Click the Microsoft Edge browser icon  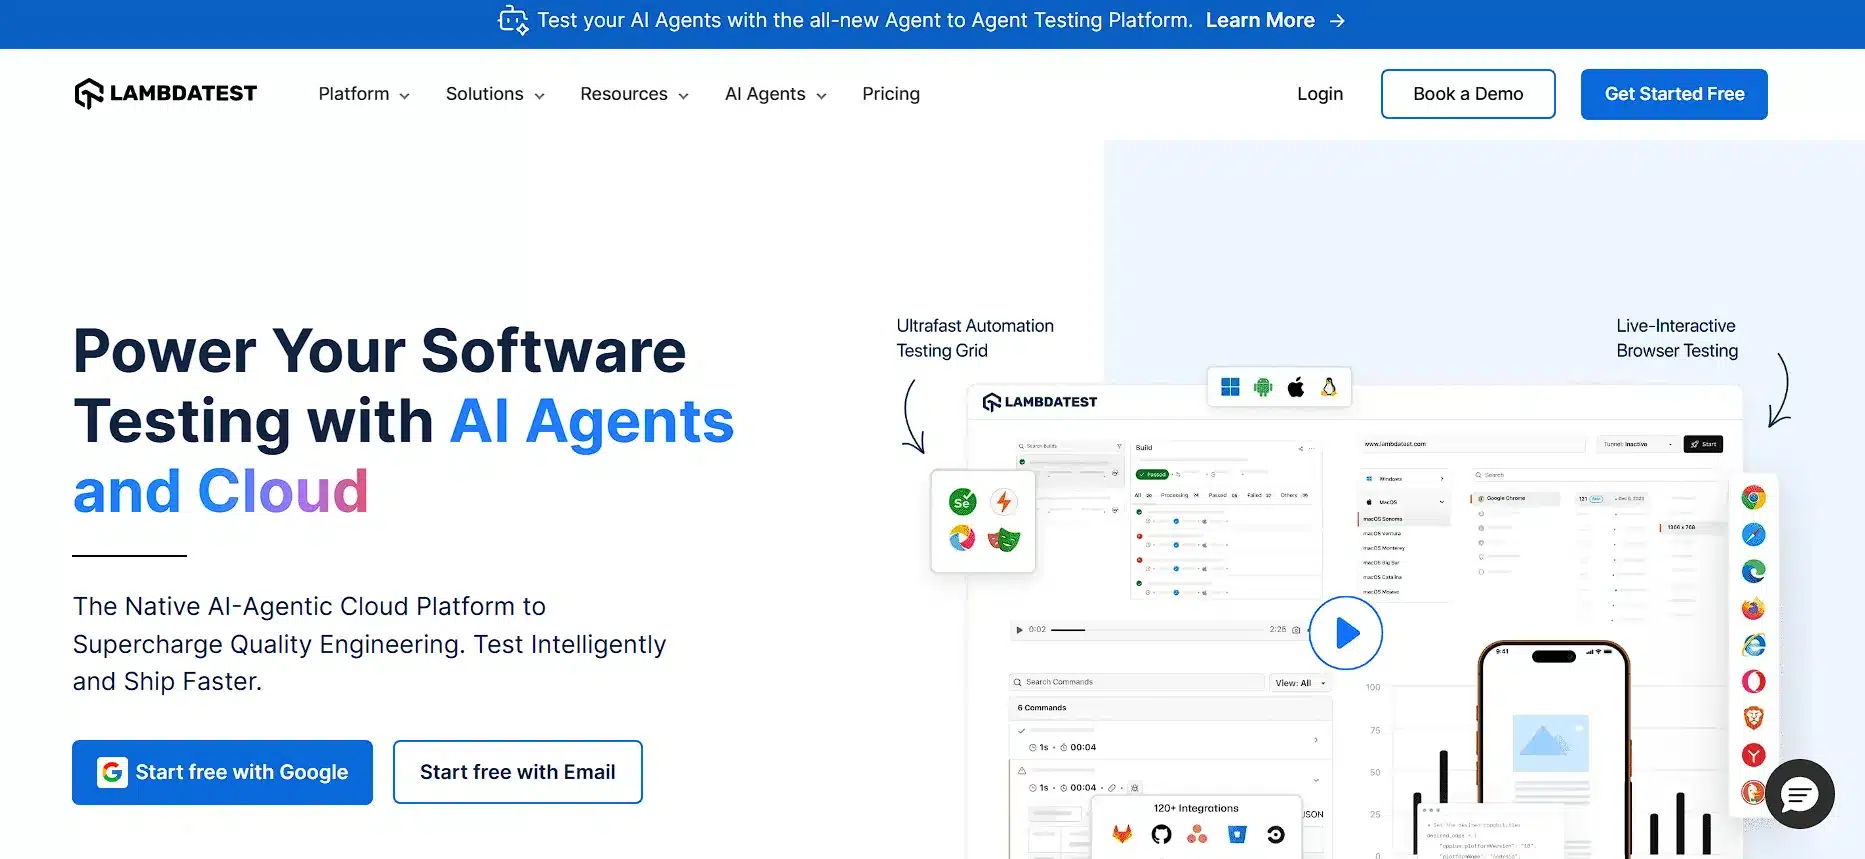click(x=1753, y=571)
